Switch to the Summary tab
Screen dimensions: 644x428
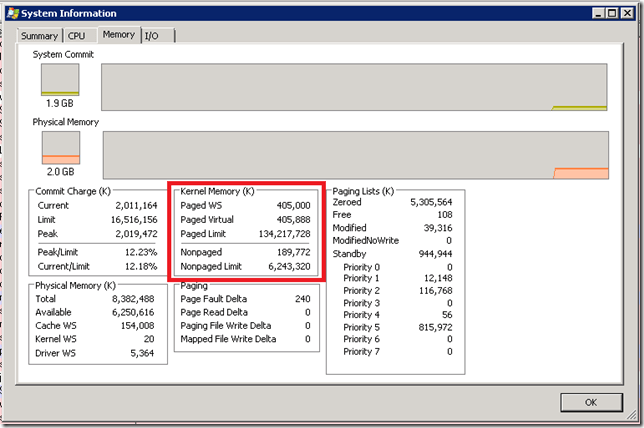(x=40, y=35)
